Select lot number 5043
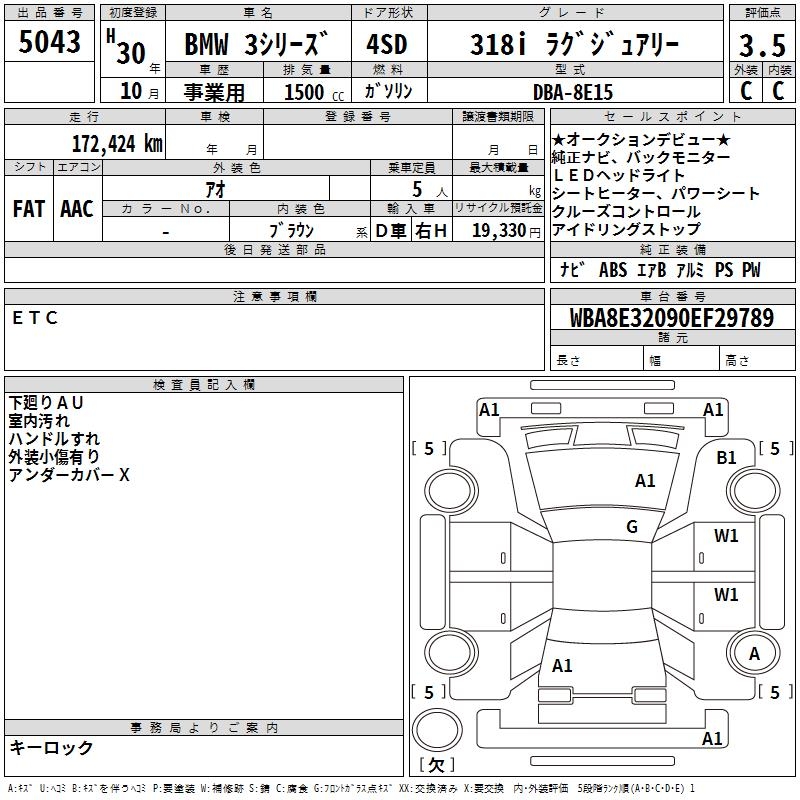Screen dimensions: 800x800 50,43
